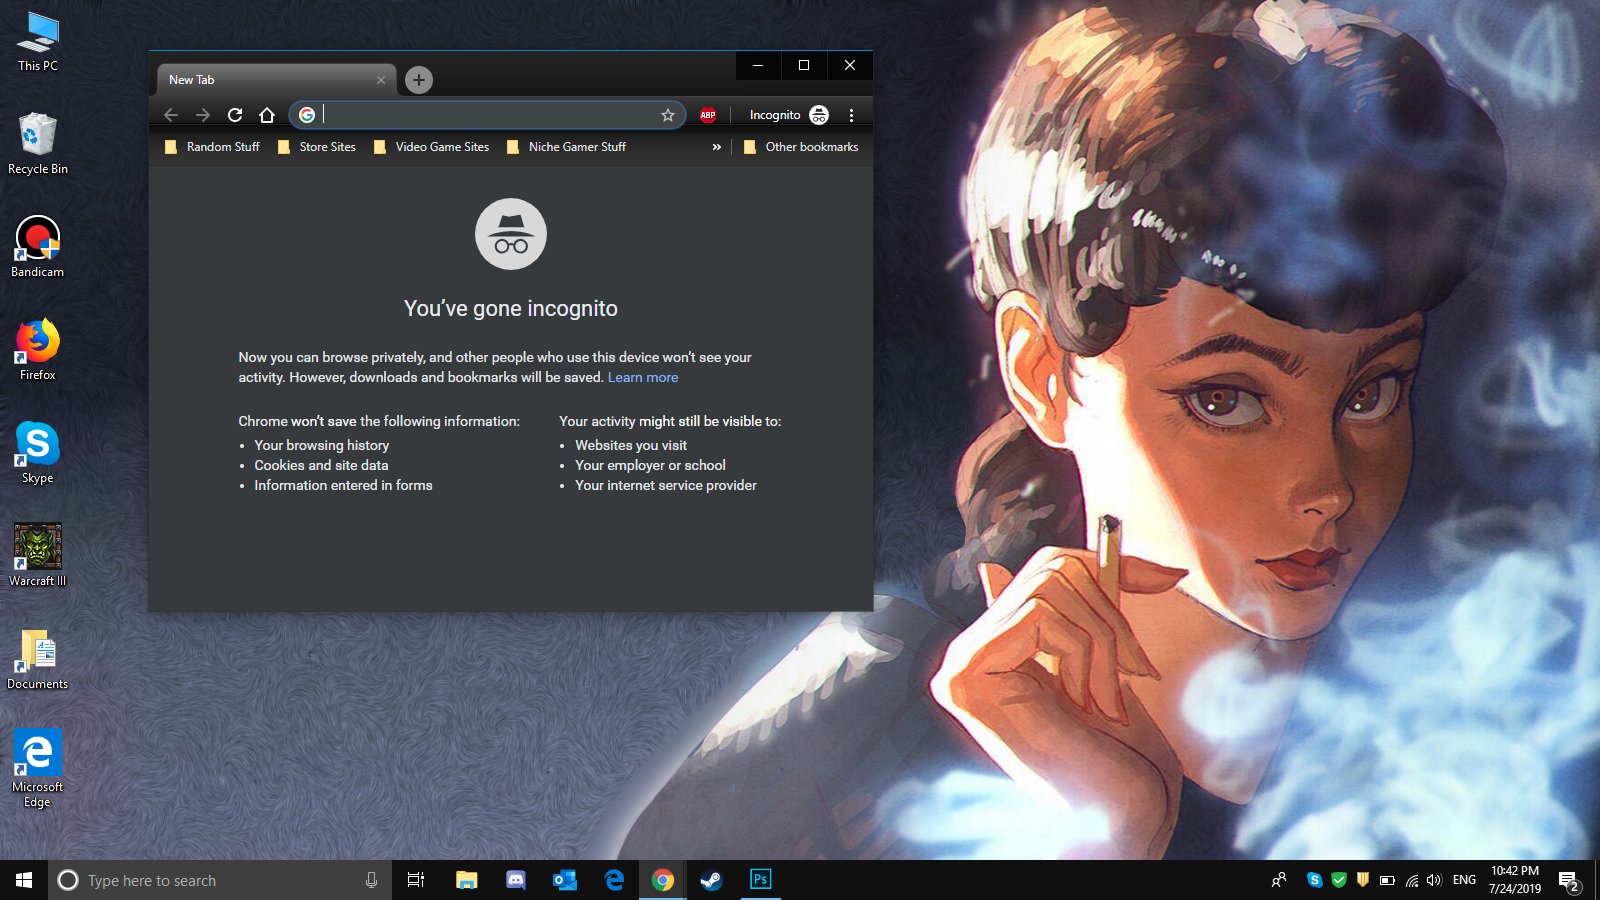
Task: Open the home page via the house icon
Action: [267, 115]
